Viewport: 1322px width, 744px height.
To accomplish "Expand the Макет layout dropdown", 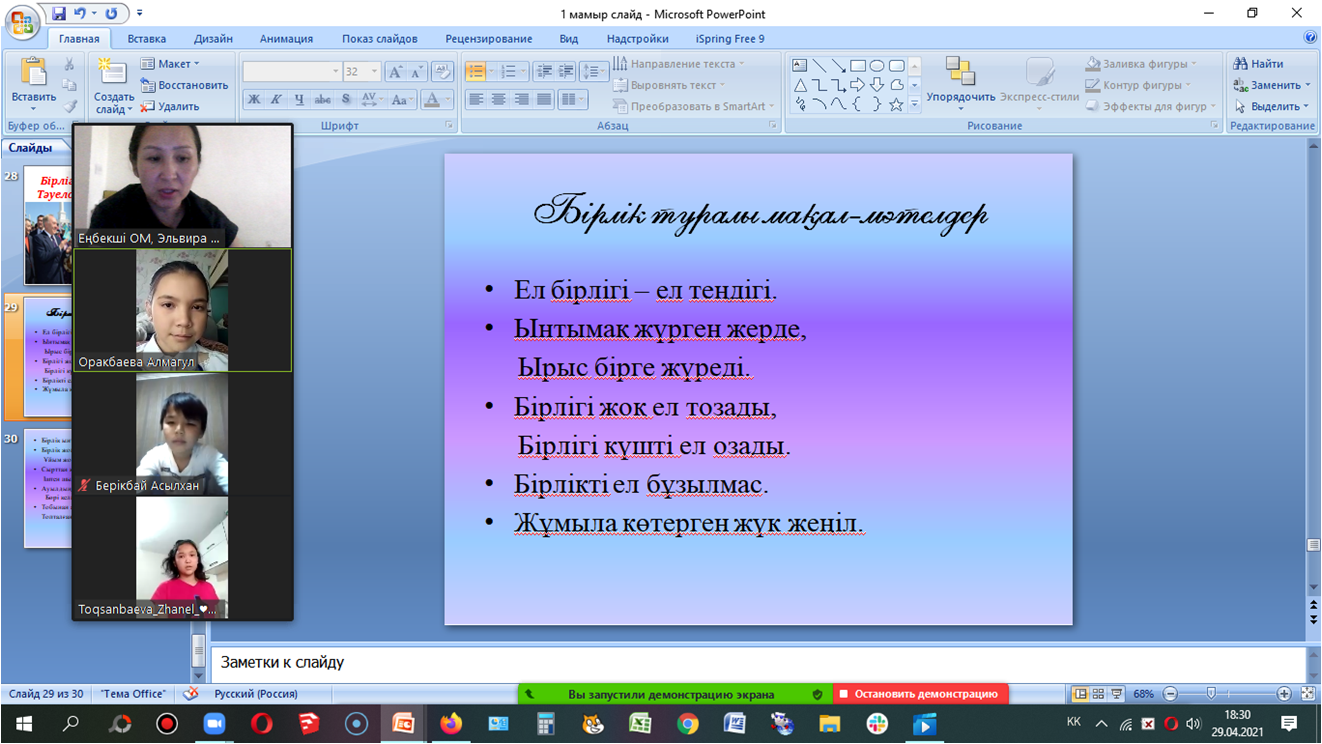I will (171, 64).
